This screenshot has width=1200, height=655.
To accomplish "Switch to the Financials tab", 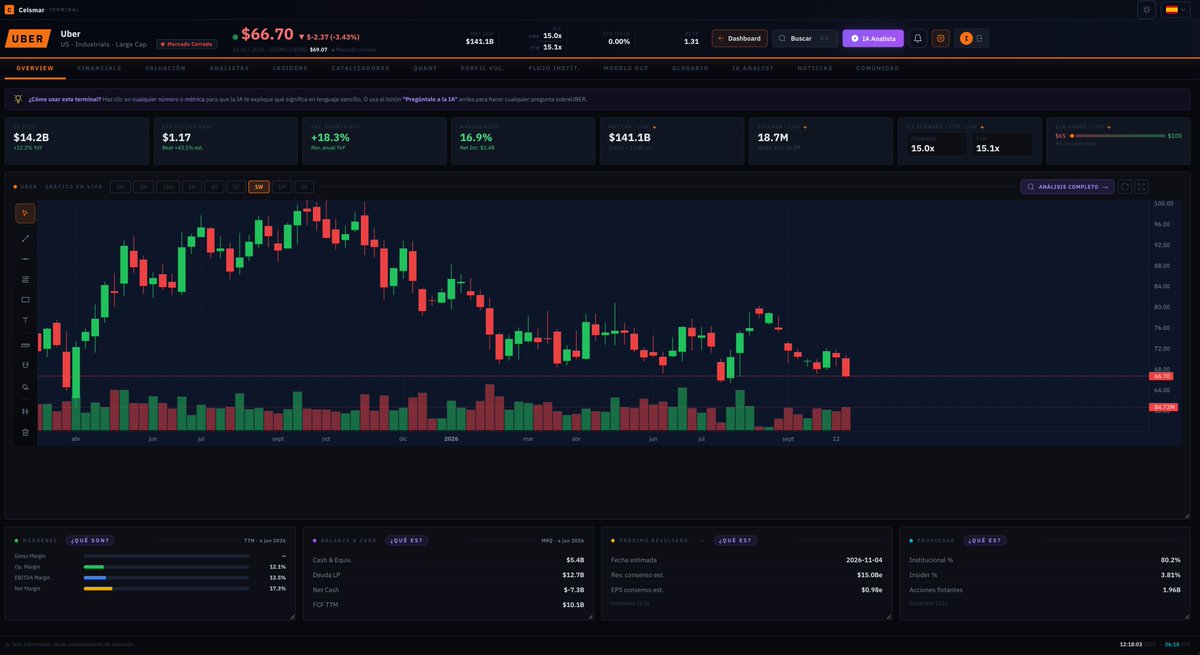I will pos(99,68).
